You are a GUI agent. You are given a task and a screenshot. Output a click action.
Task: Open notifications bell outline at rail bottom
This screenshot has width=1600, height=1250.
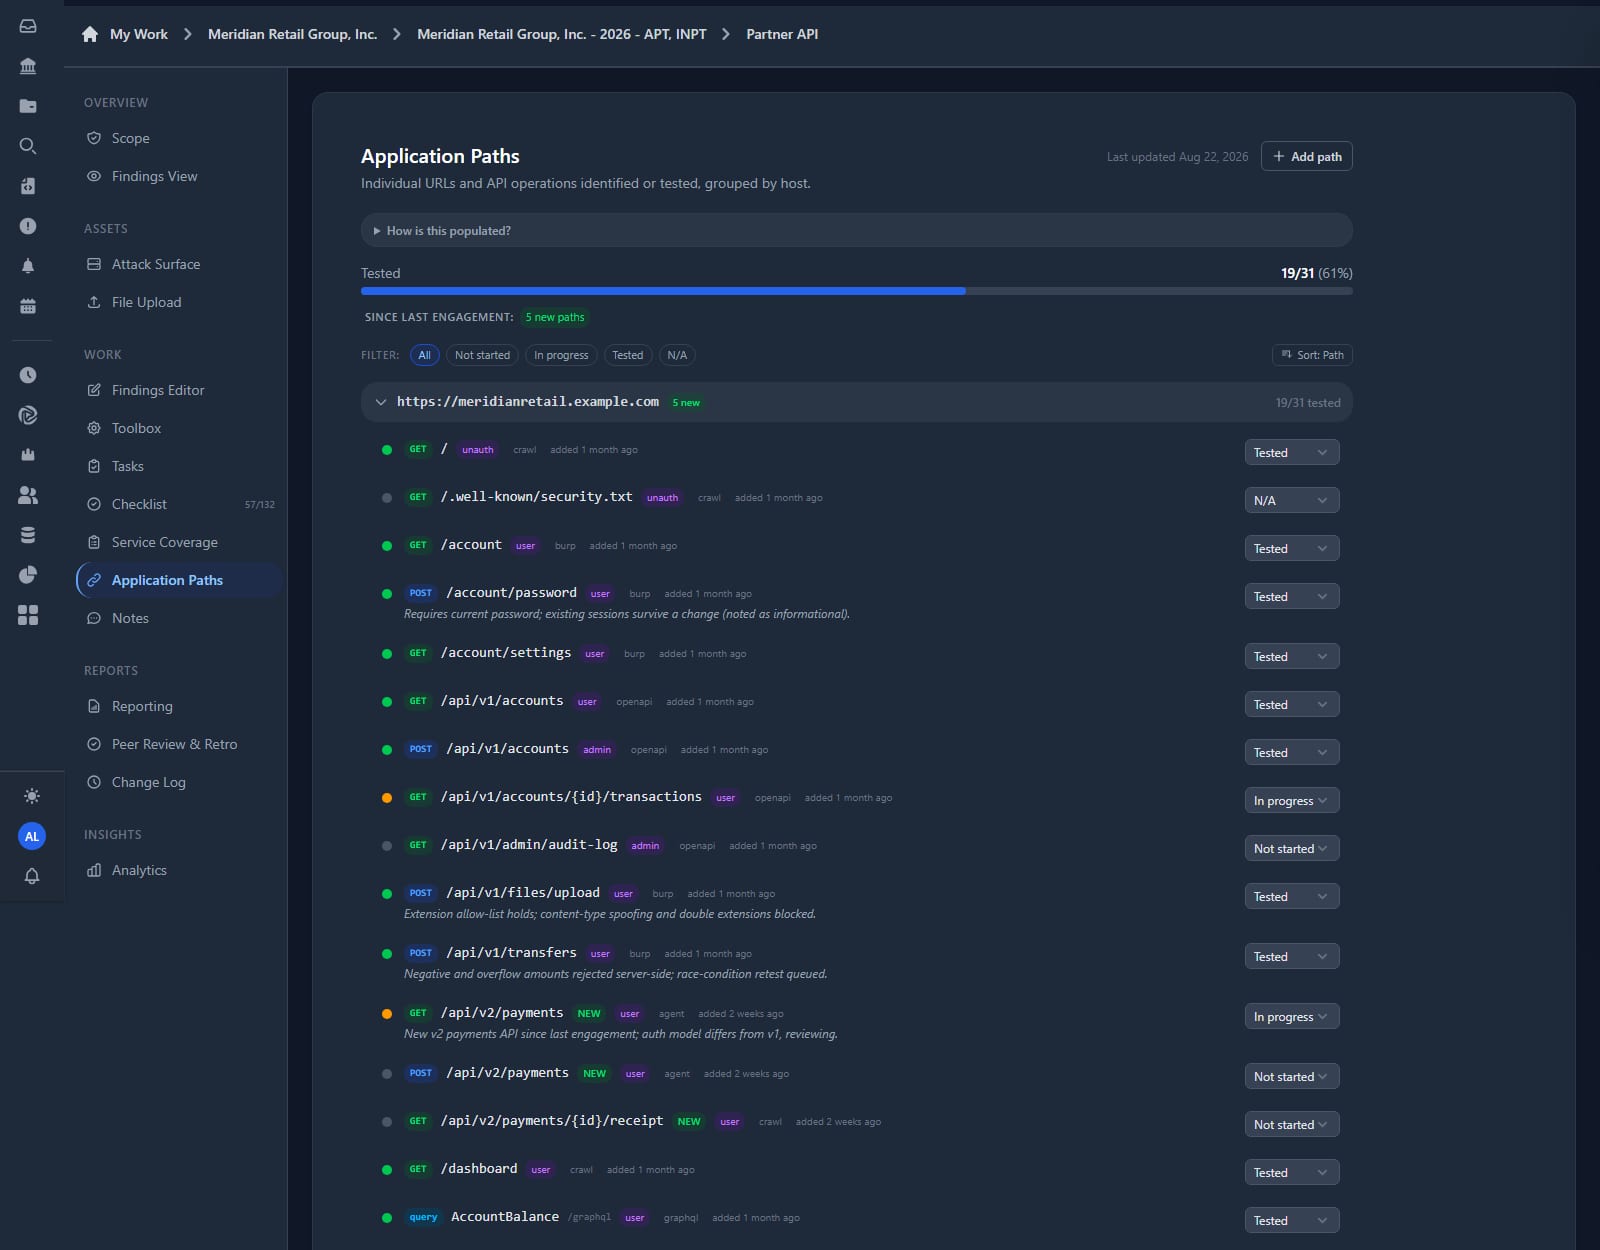32,876
